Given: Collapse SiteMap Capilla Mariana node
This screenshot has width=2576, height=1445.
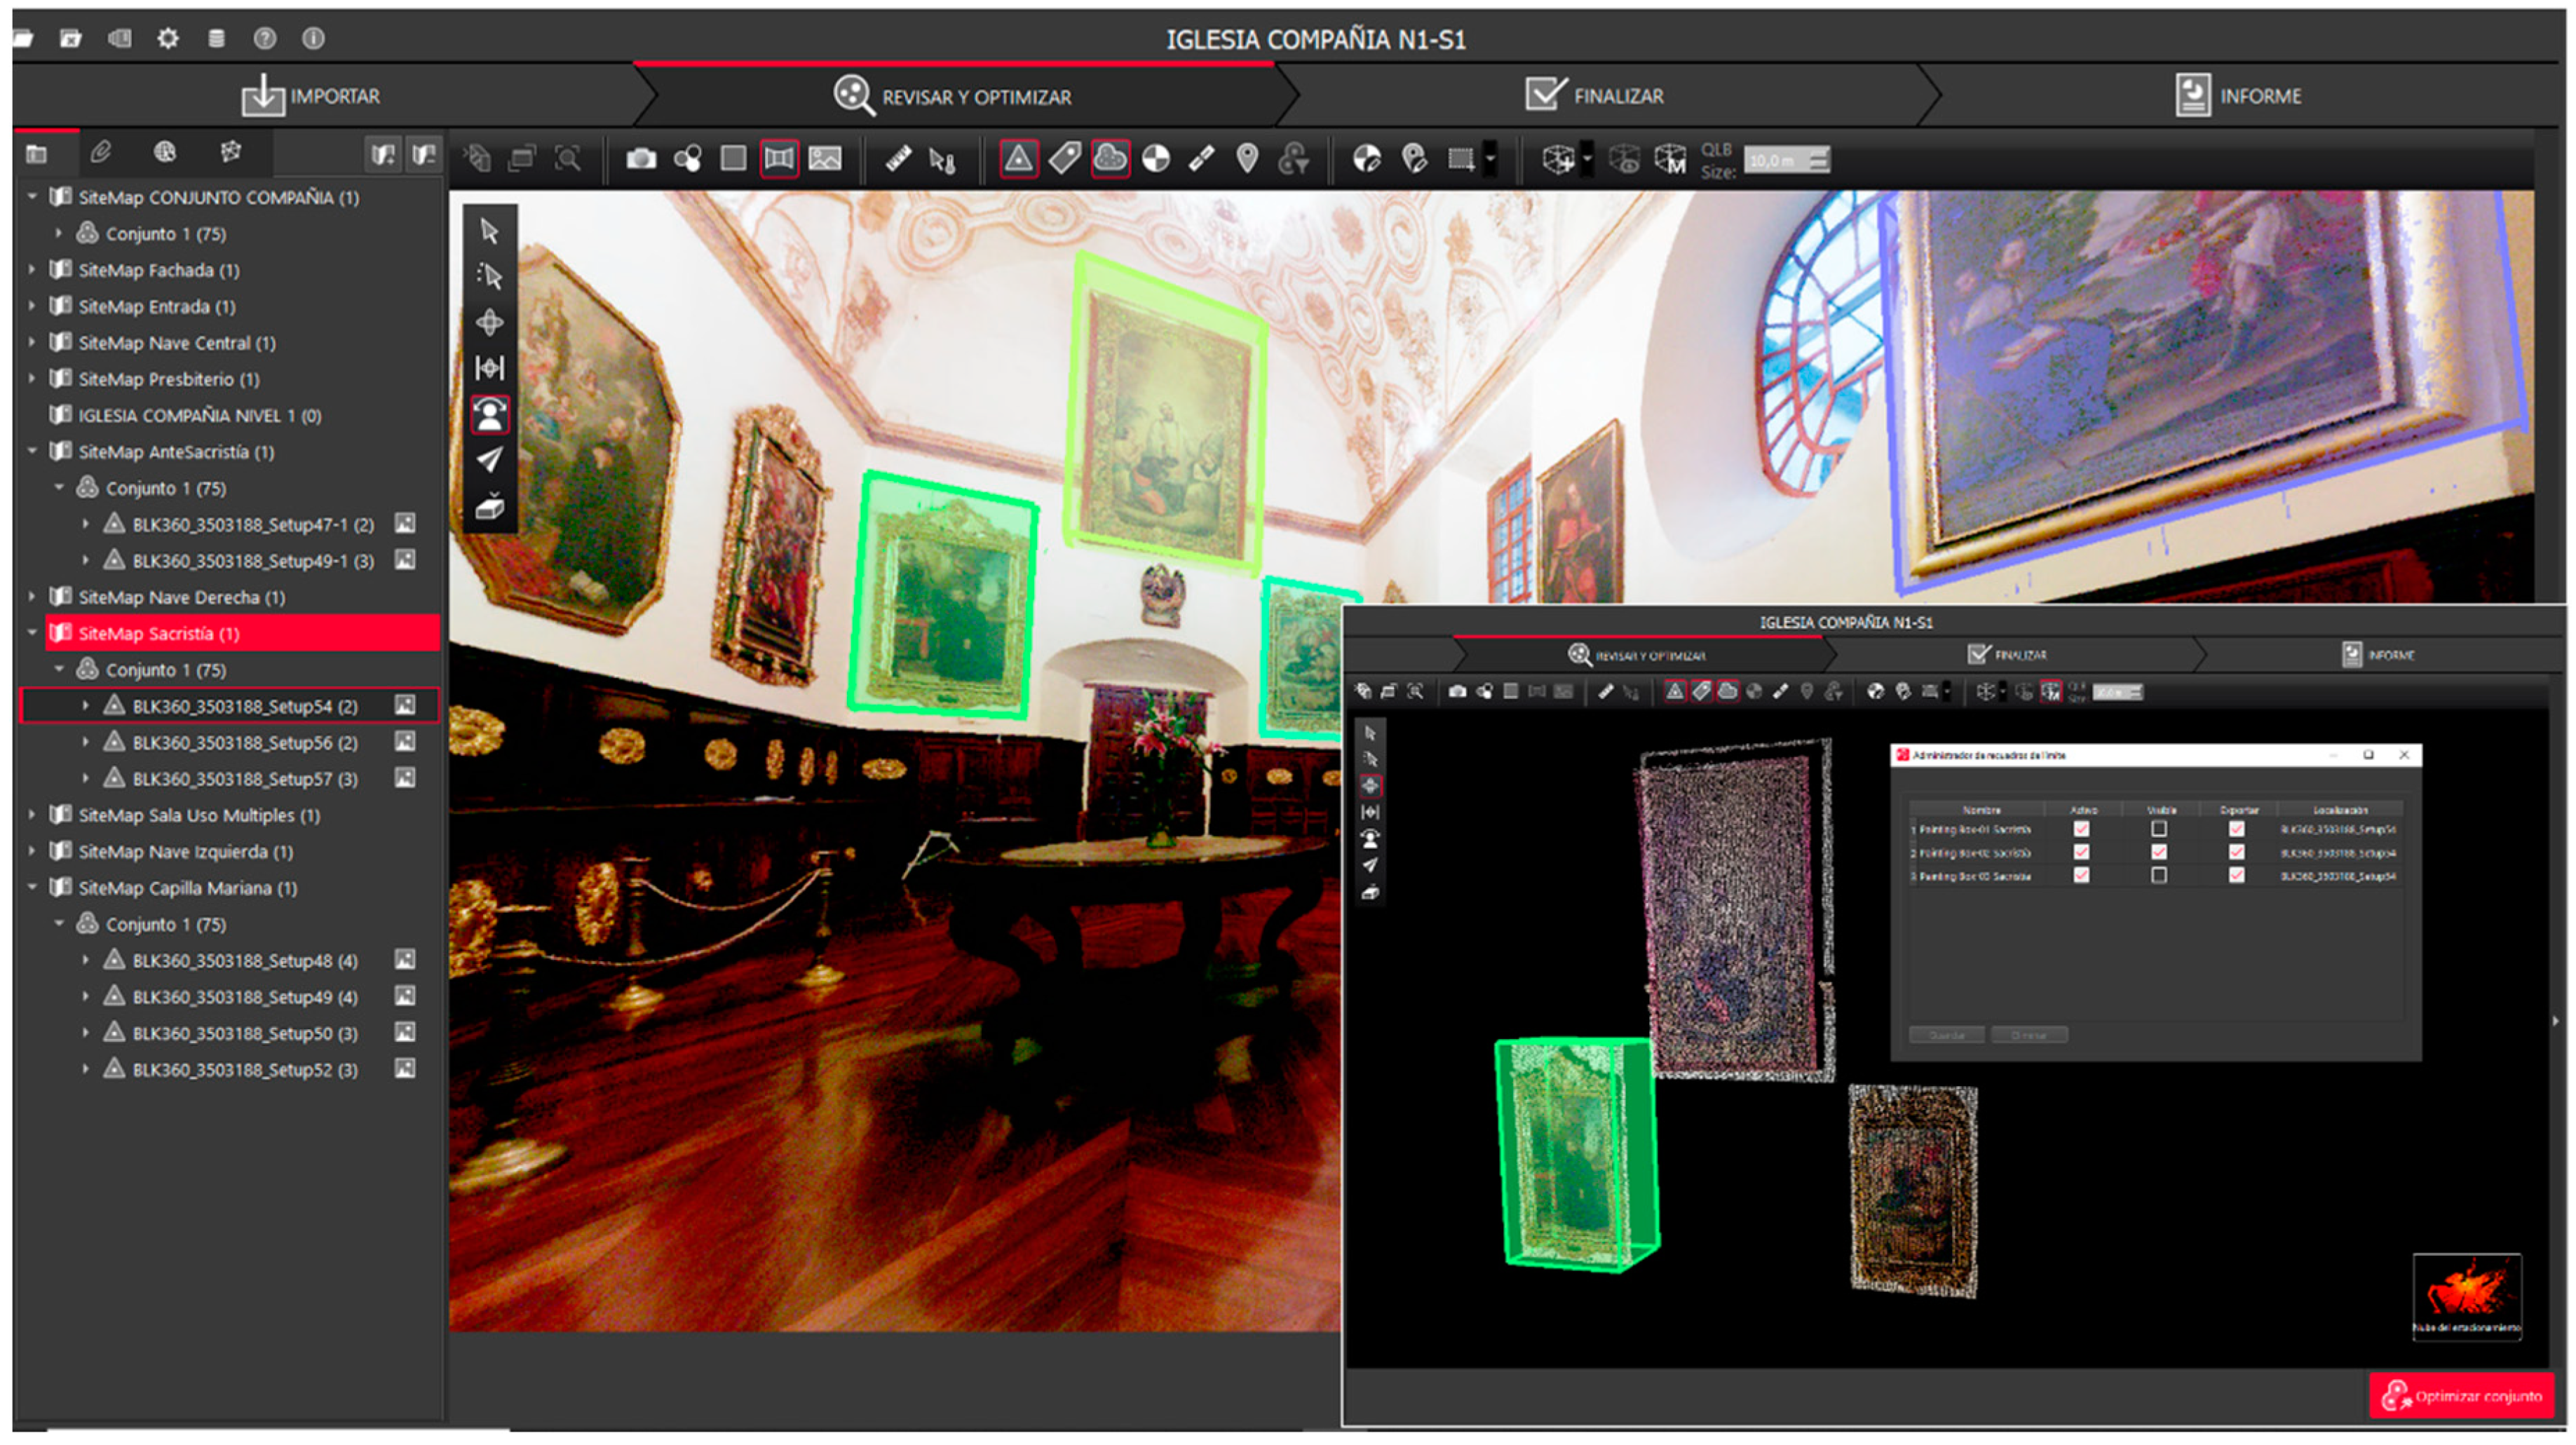Looking at the screenshot, I should click(x=32, y=888).
